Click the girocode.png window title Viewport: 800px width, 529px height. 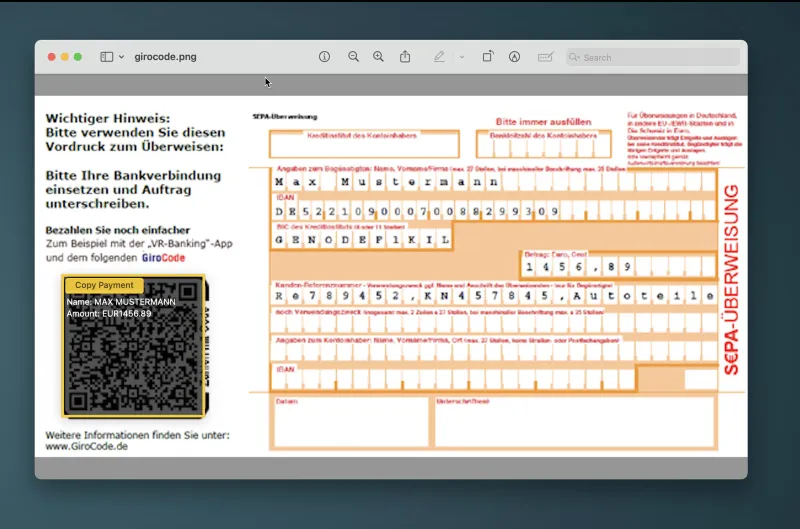(165, 57)
